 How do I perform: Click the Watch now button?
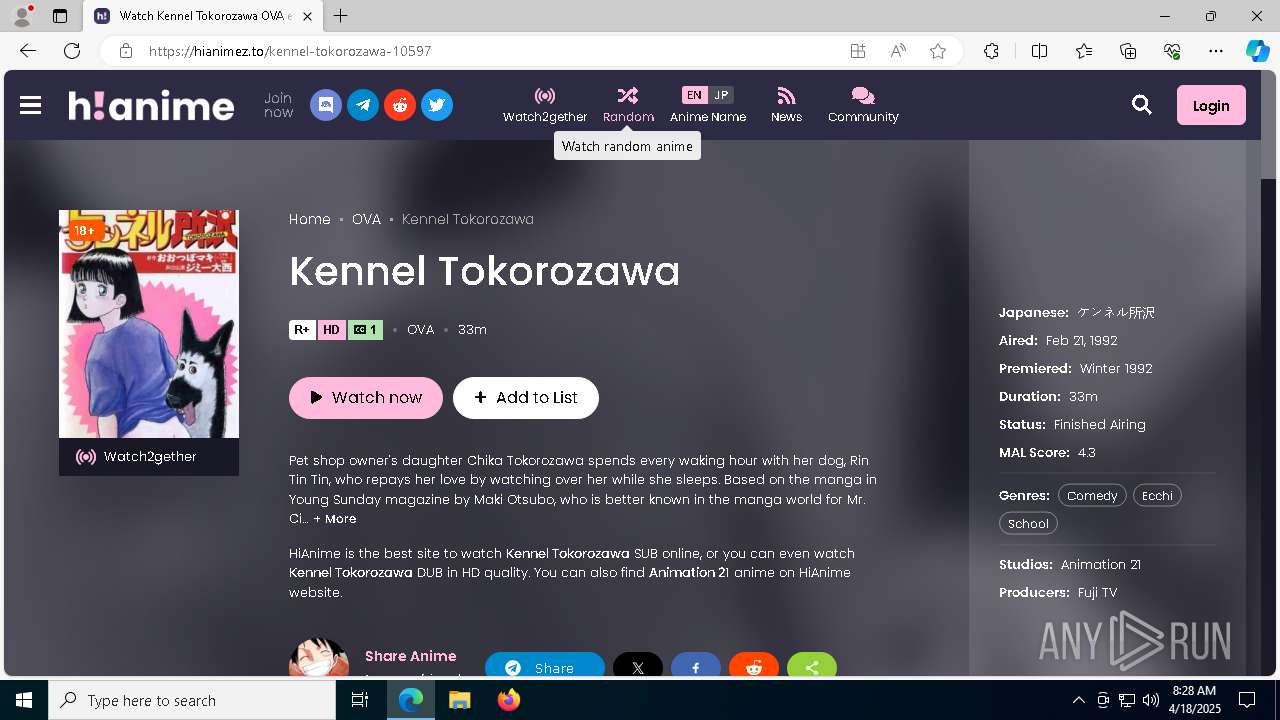(366, 397)
